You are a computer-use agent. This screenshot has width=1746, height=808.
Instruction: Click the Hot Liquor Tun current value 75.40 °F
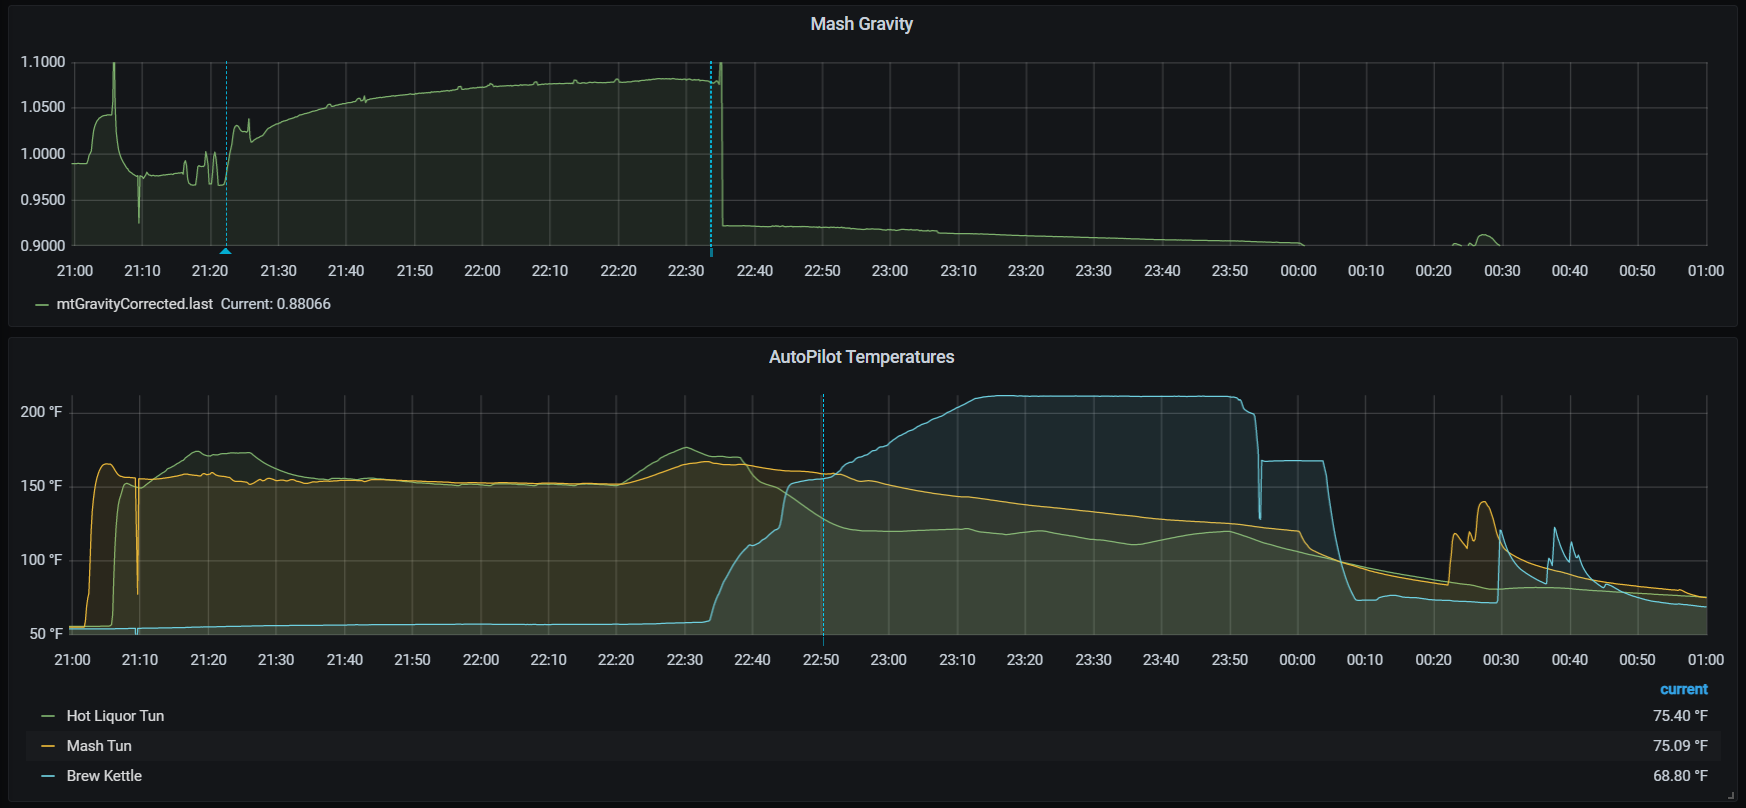[1680, 716]
